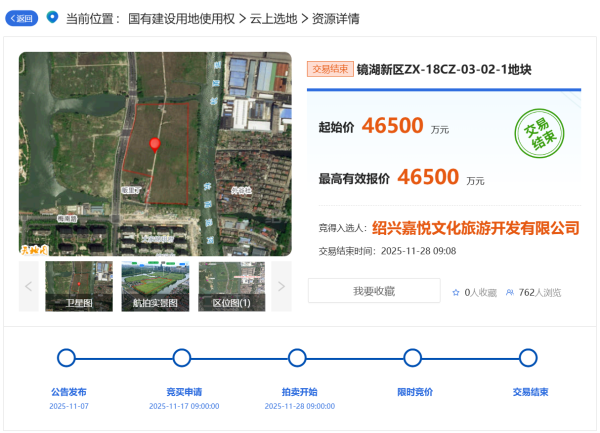Click the viewers count people icon

(510, 292)
